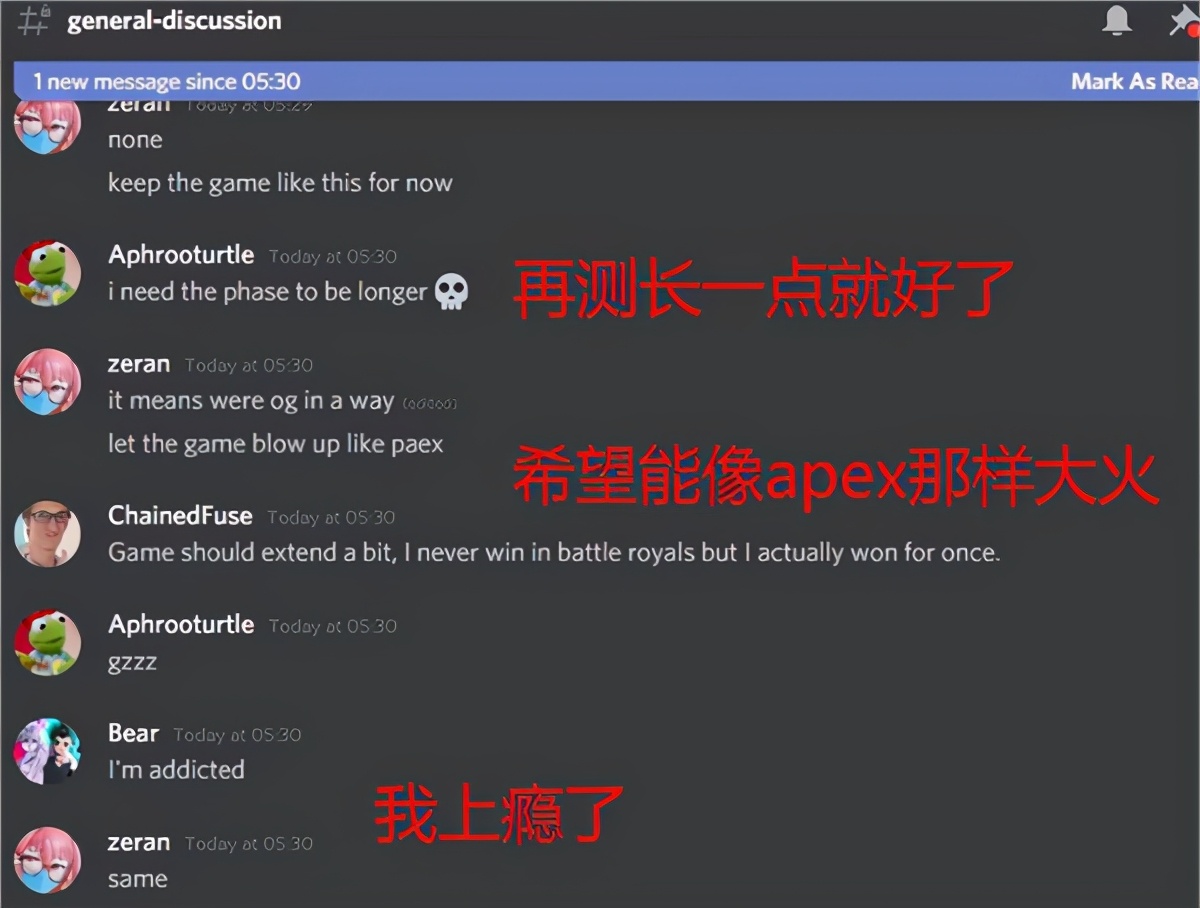Click zeran's avatar beside 'same' message

coord(47,860)
